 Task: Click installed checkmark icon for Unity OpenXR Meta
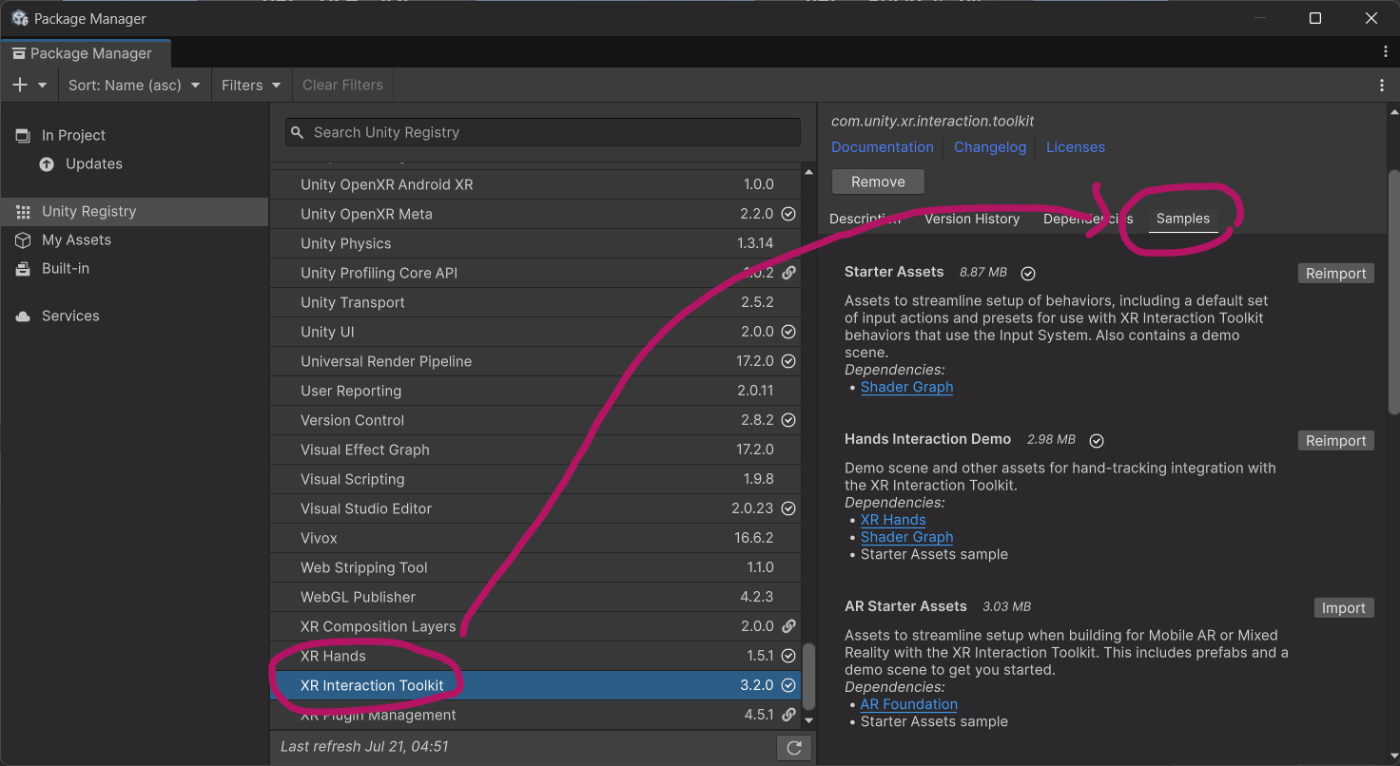click(788, 214)
